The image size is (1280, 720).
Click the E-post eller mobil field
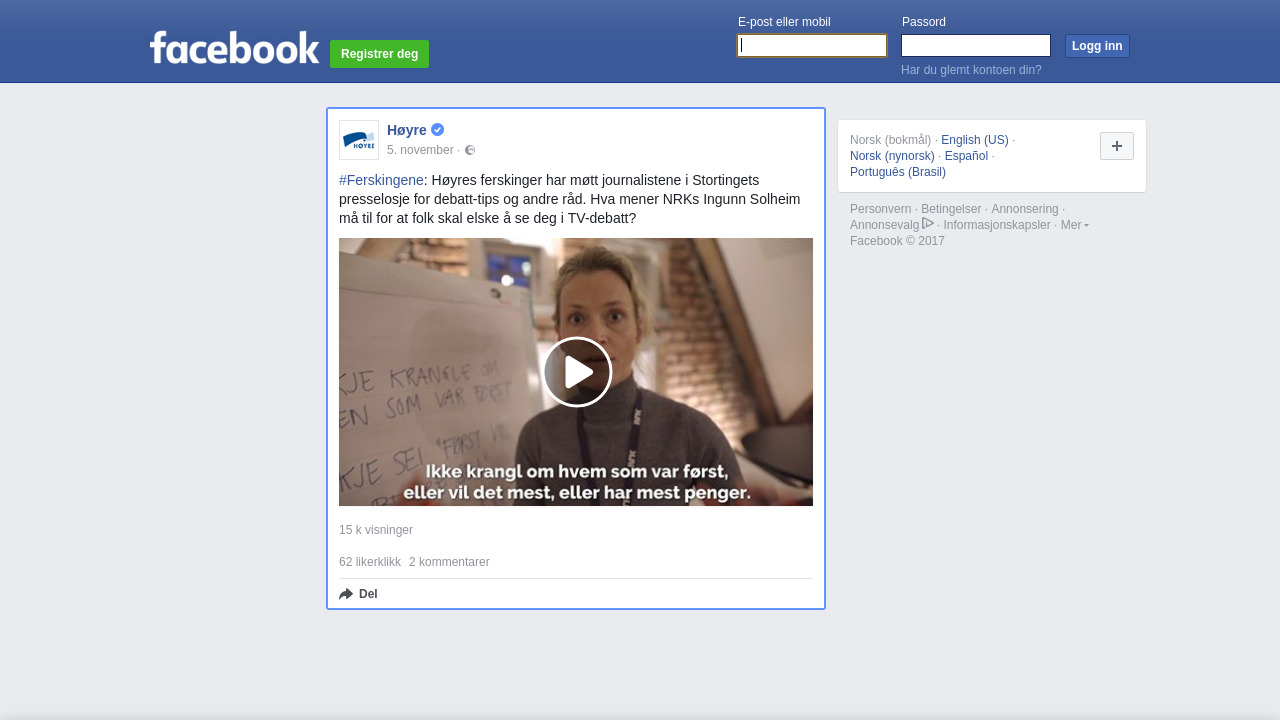[x=812, y=46]
